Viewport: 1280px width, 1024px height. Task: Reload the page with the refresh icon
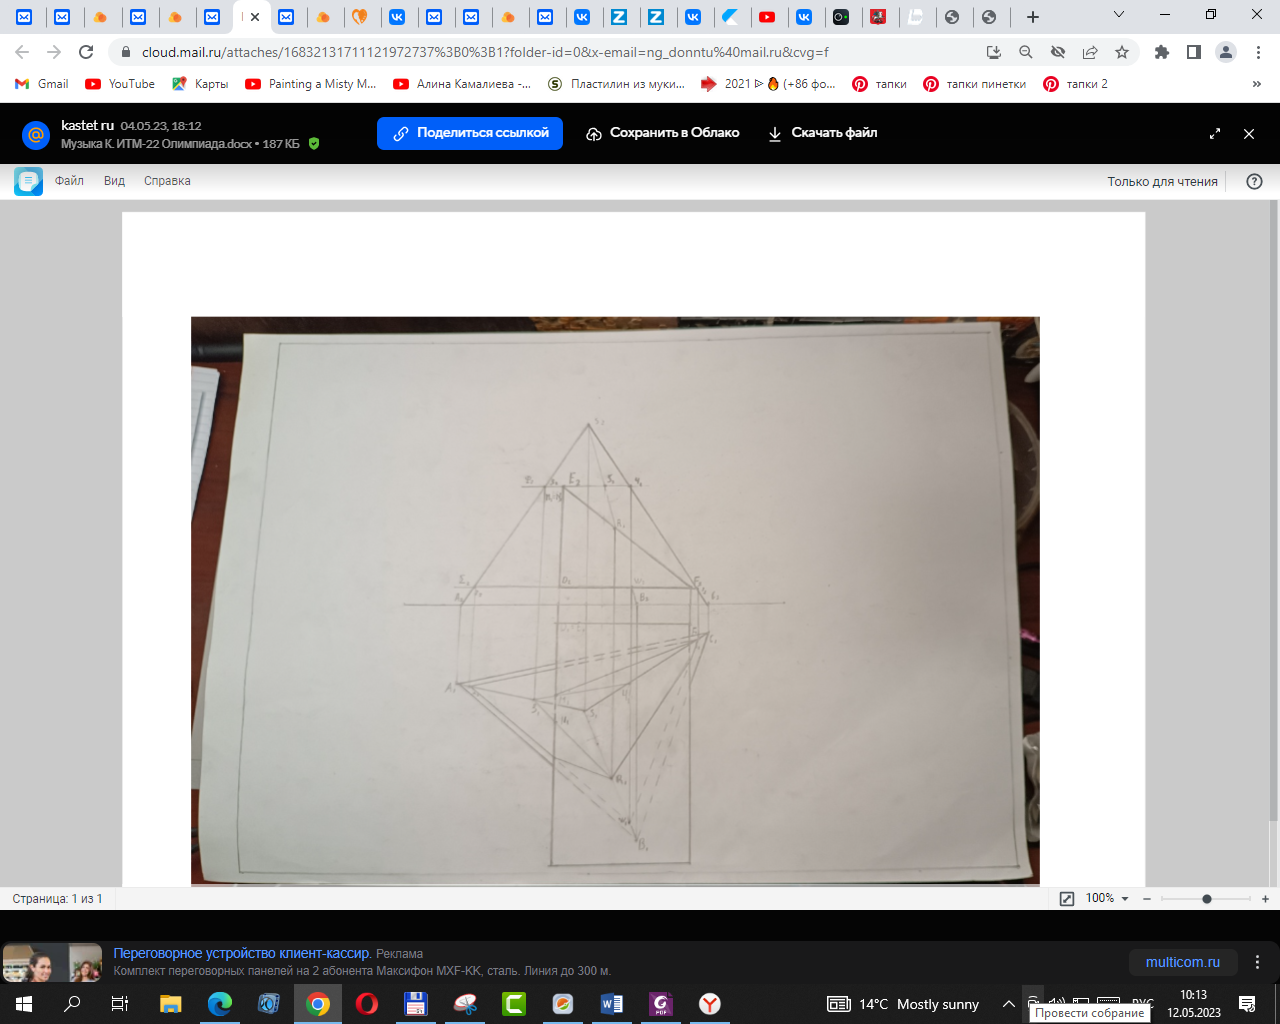coord(86,52)
